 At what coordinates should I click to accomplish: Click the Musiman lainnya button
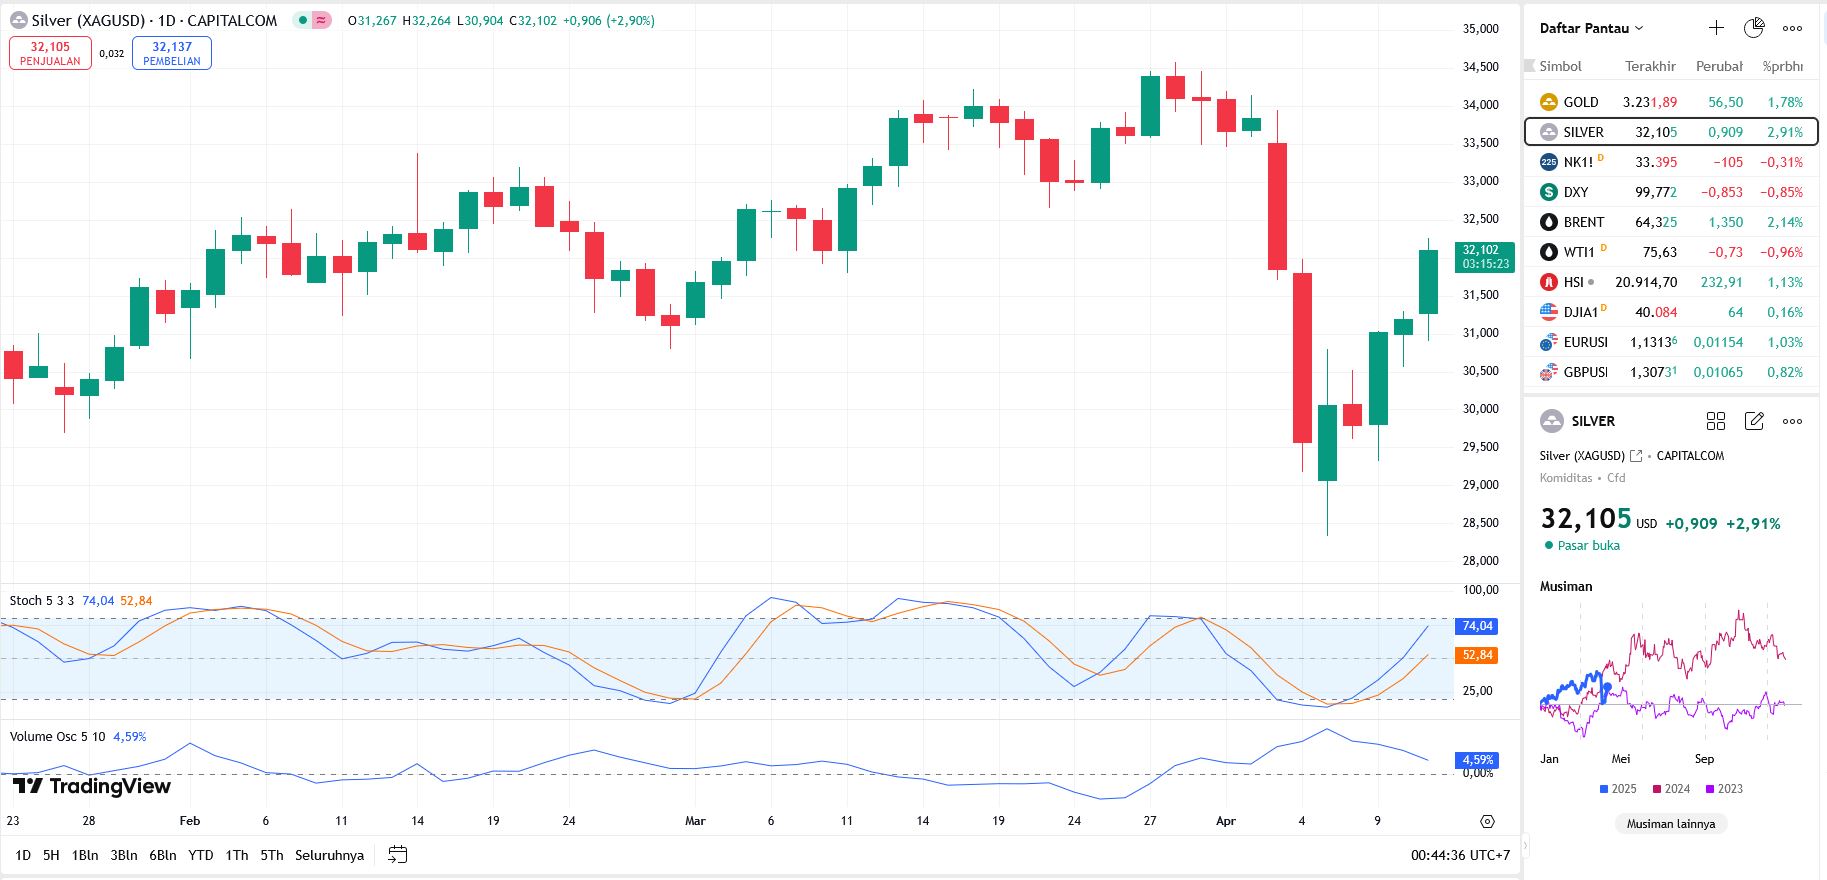tap(1670, 824)
